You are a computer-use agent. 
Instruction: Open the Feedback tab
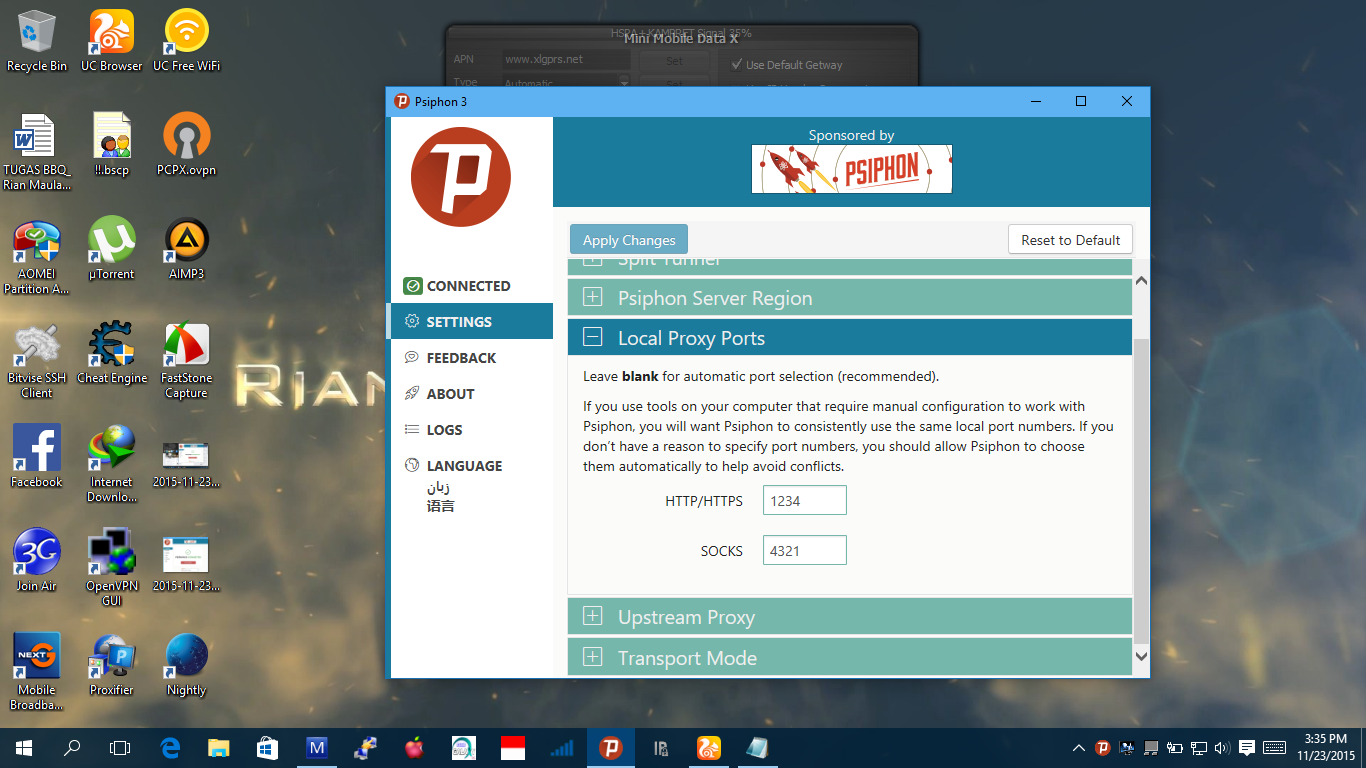pos(470,358)
